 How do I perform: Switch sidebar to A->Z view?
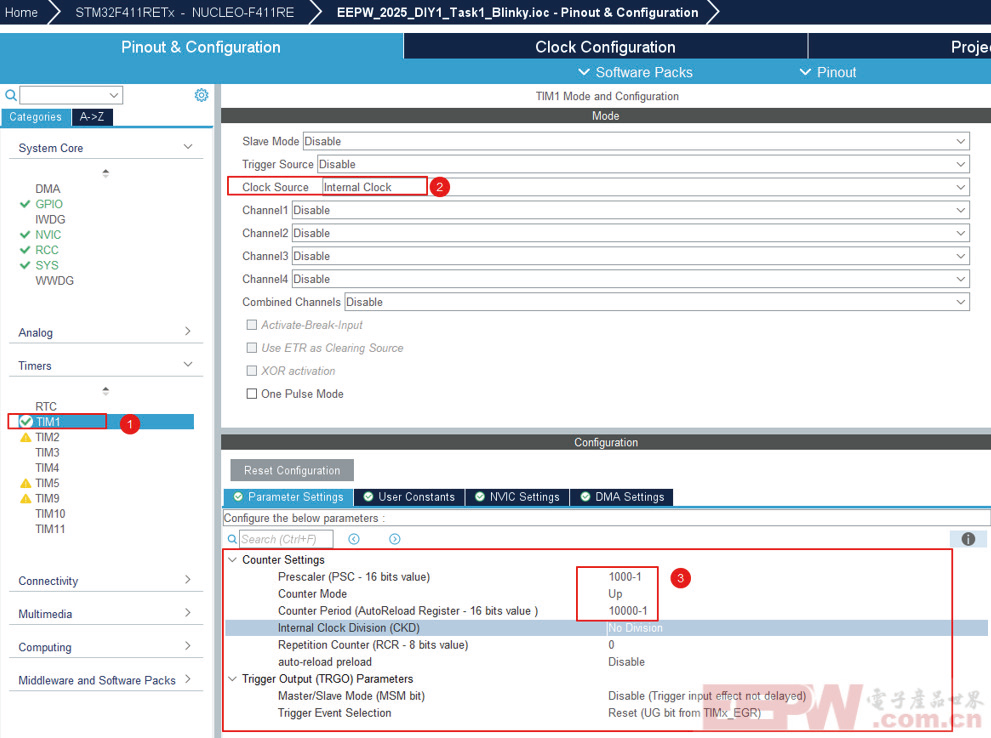coord(92,117)
